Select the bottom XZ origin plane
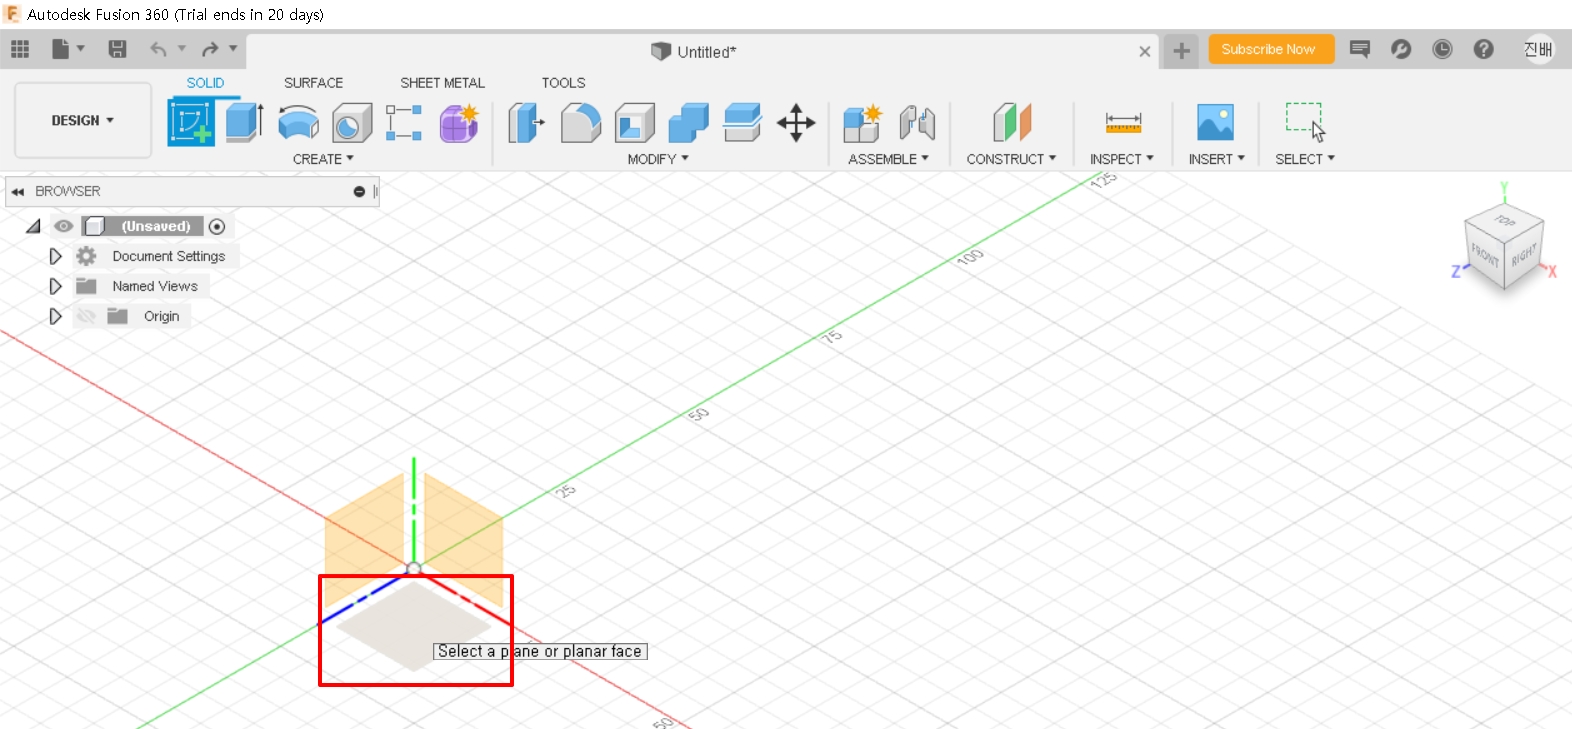 click(413, 626)
